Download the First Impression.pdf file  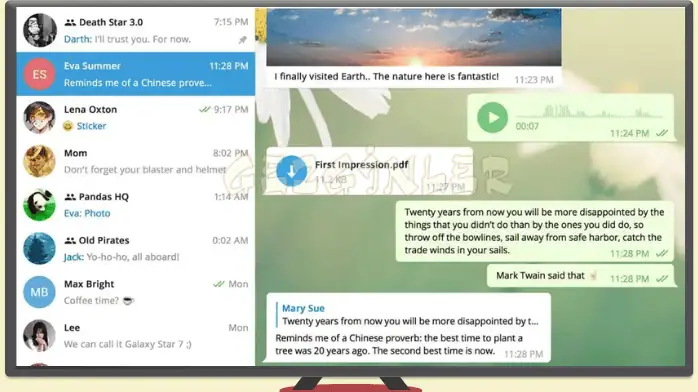click(292, 170)
